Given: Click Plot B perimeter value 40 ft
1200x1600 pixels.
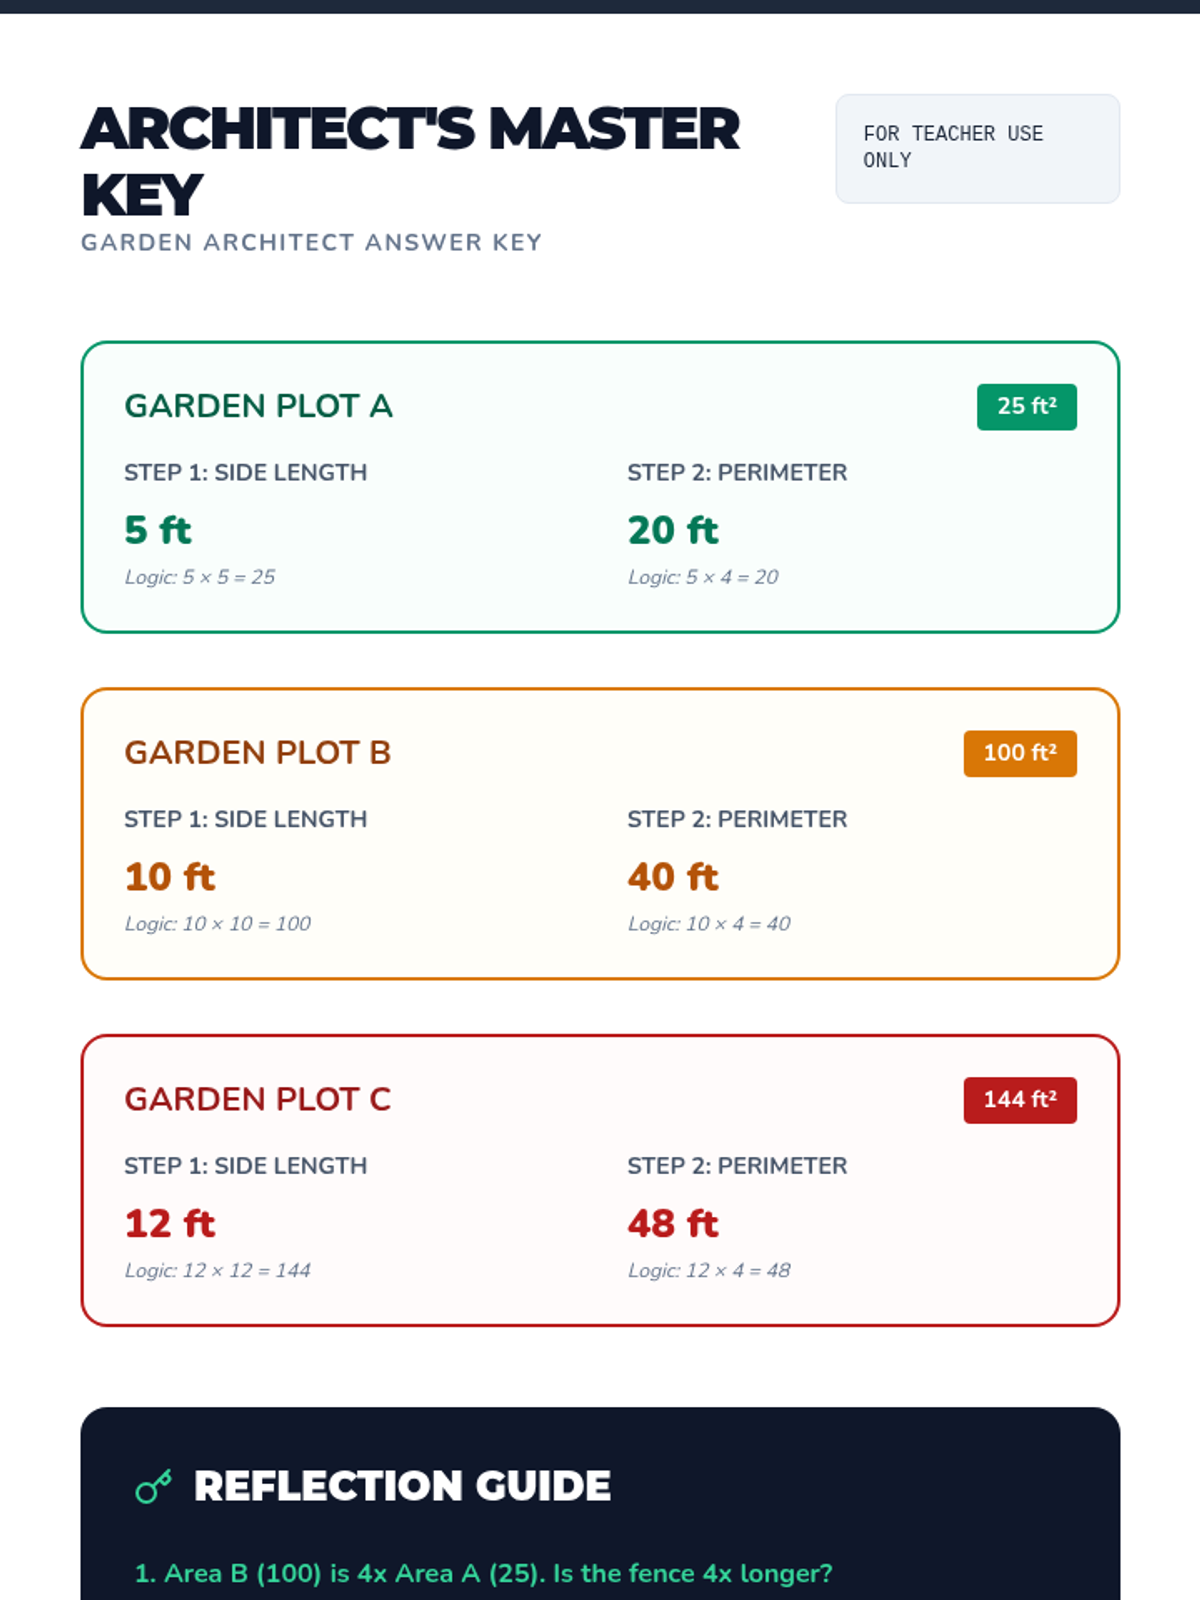Looking at the screenshot, I should 672,877.
